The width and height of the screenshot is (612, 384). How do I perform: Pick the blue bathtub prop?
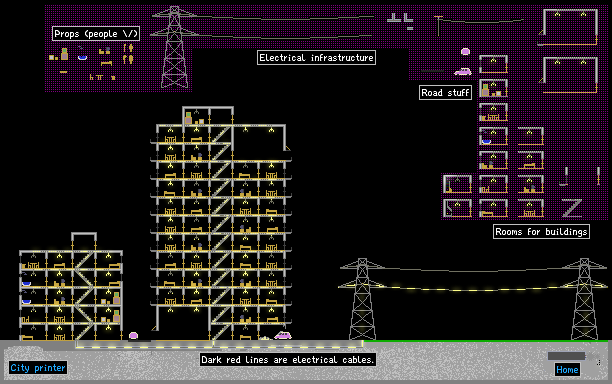point(82,57)
